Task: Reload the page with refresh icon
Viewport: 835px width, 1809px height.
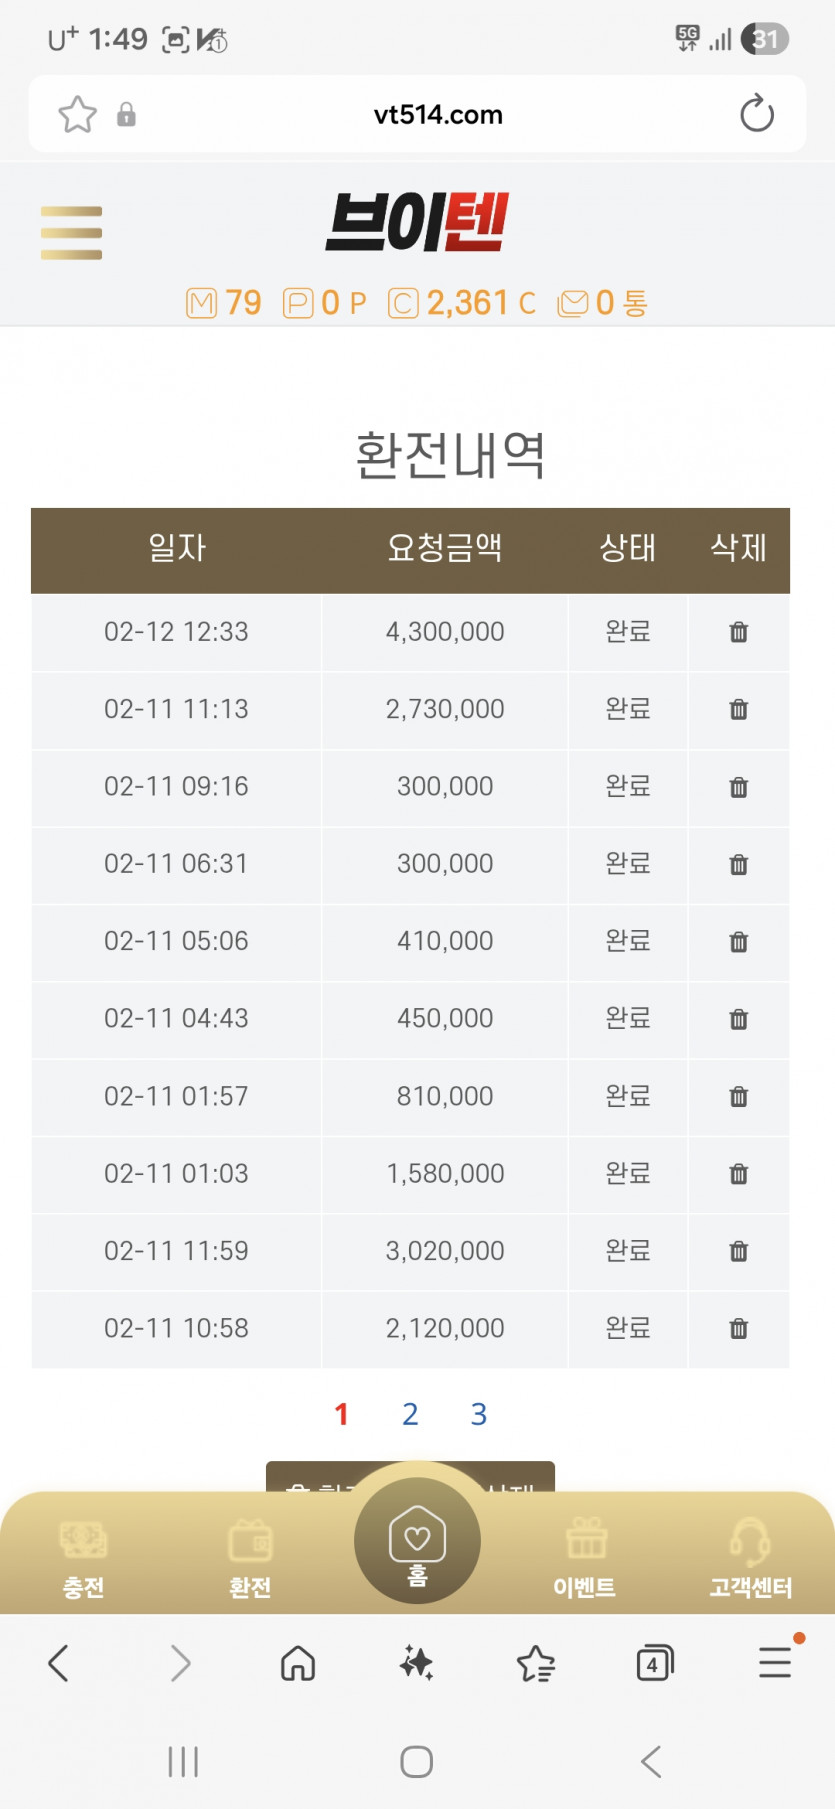Action: [x=757, y=114]
